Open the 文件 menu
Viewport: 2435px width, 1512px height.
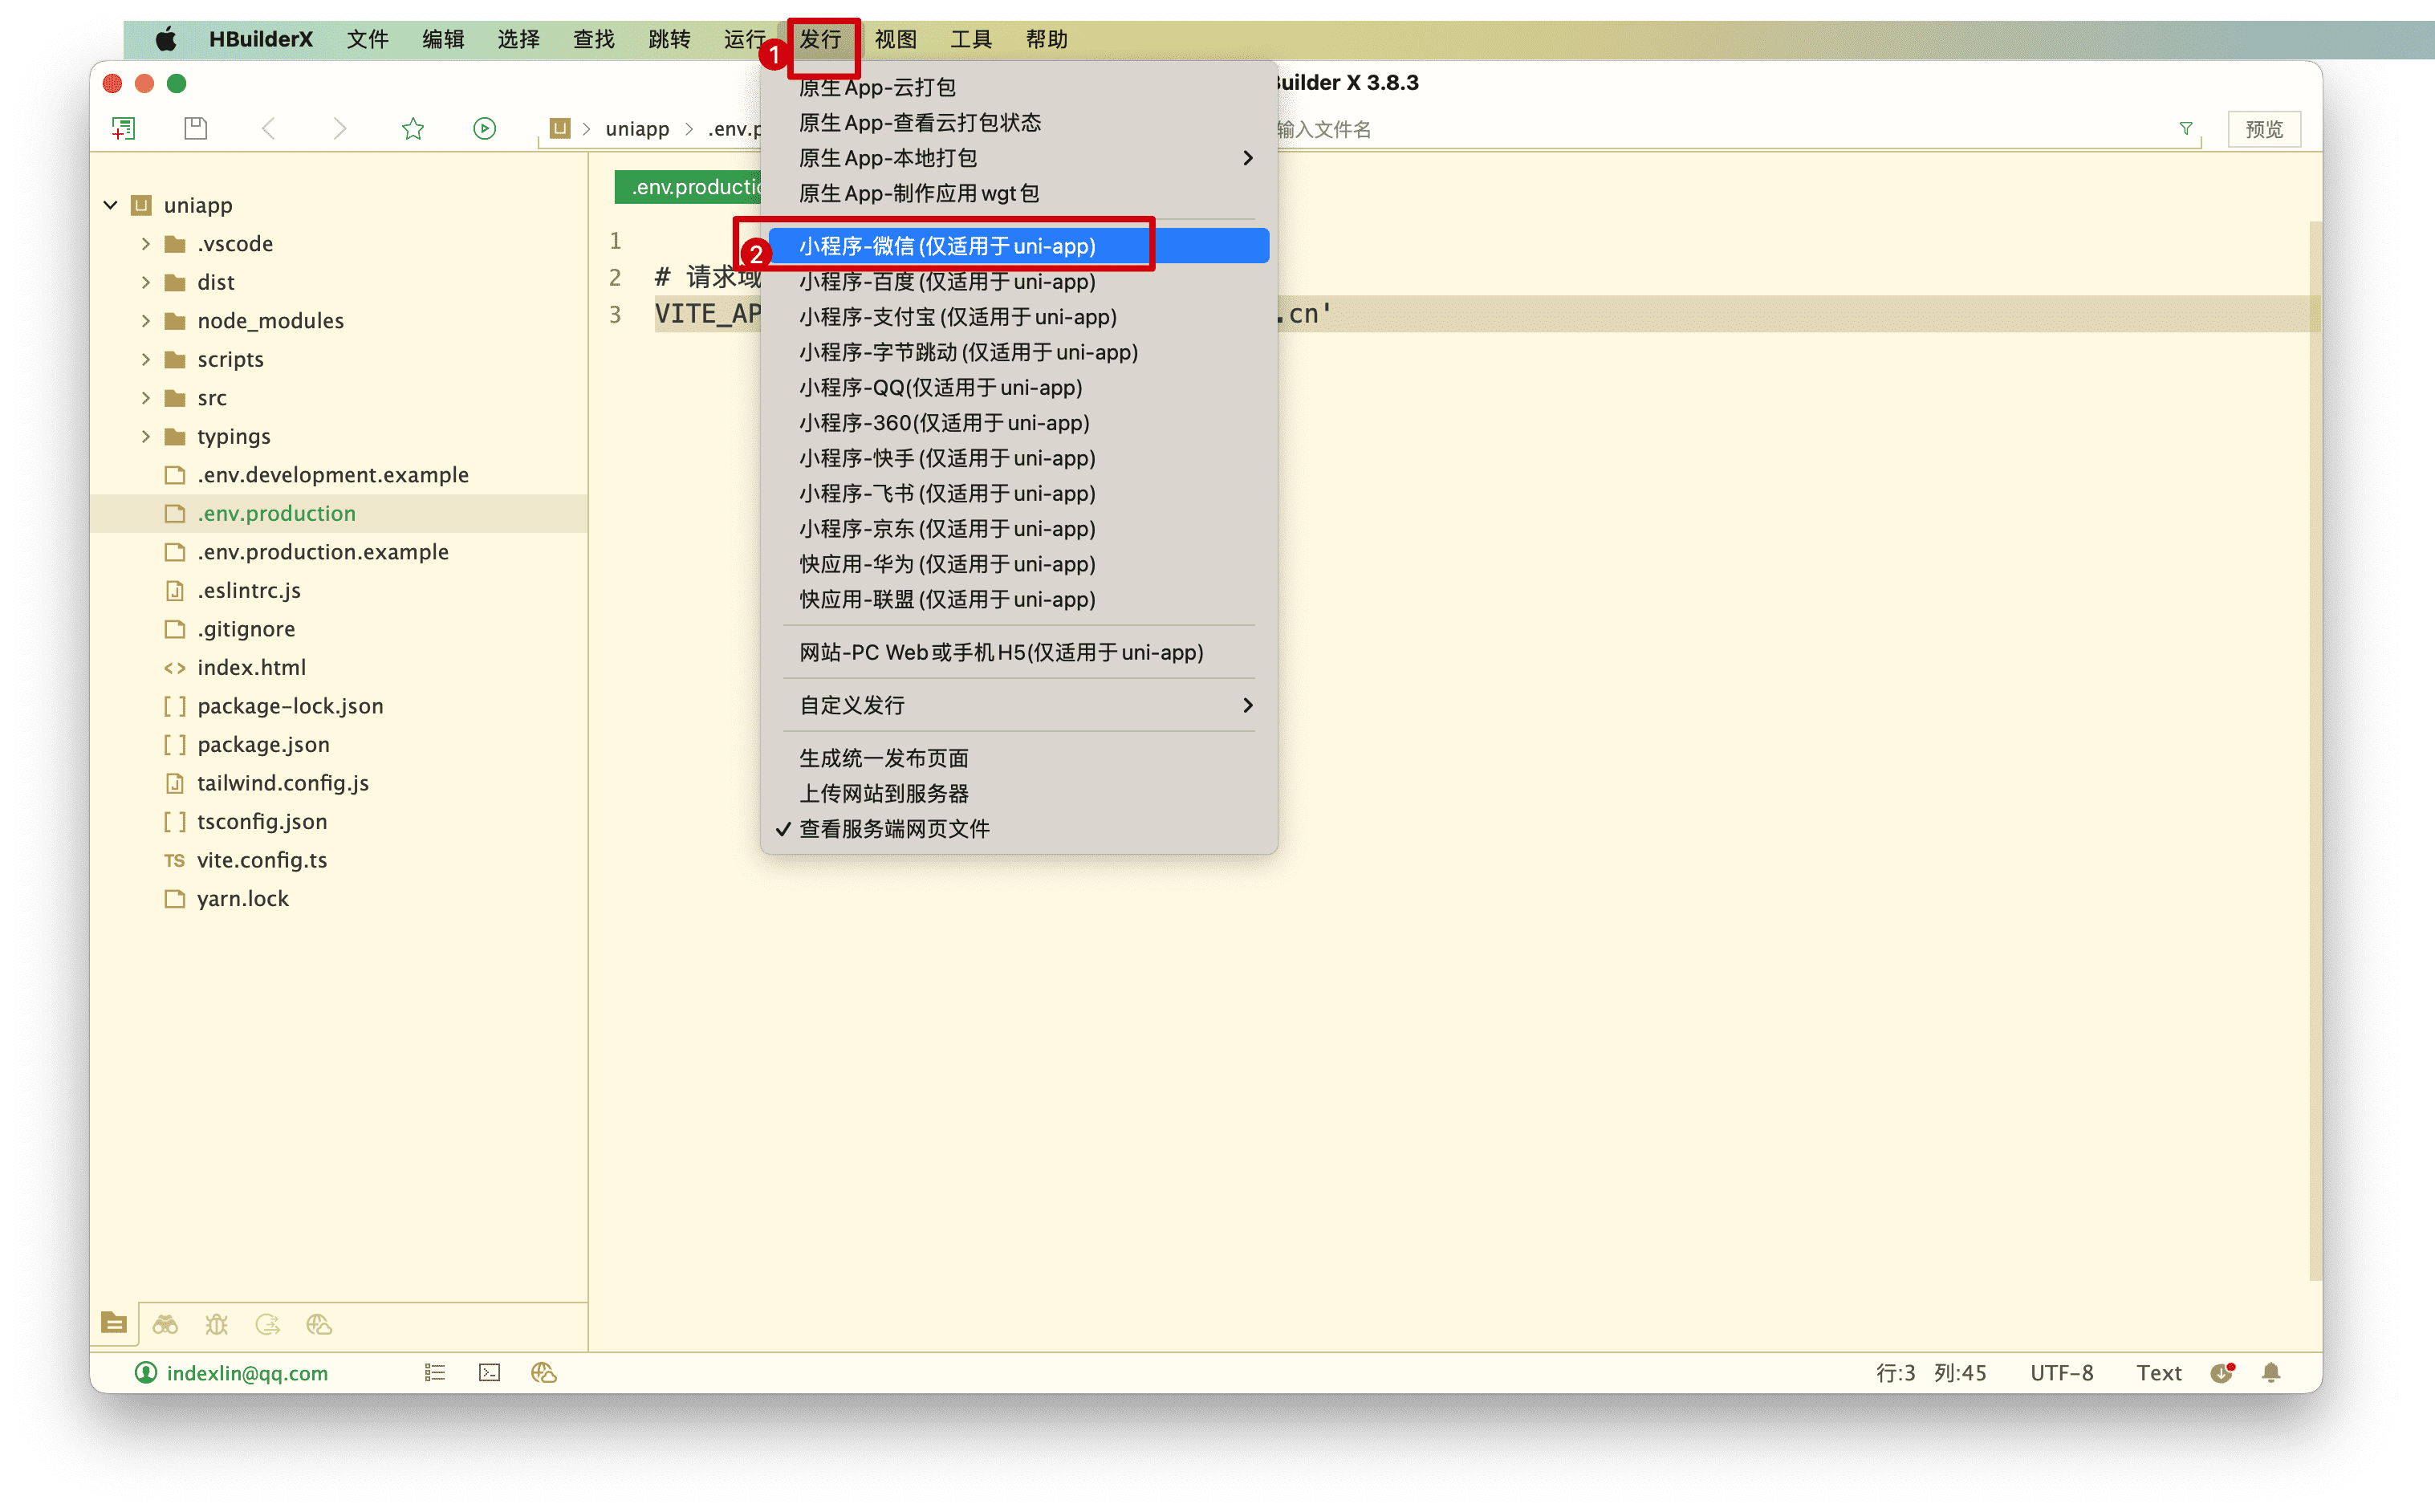368,39
